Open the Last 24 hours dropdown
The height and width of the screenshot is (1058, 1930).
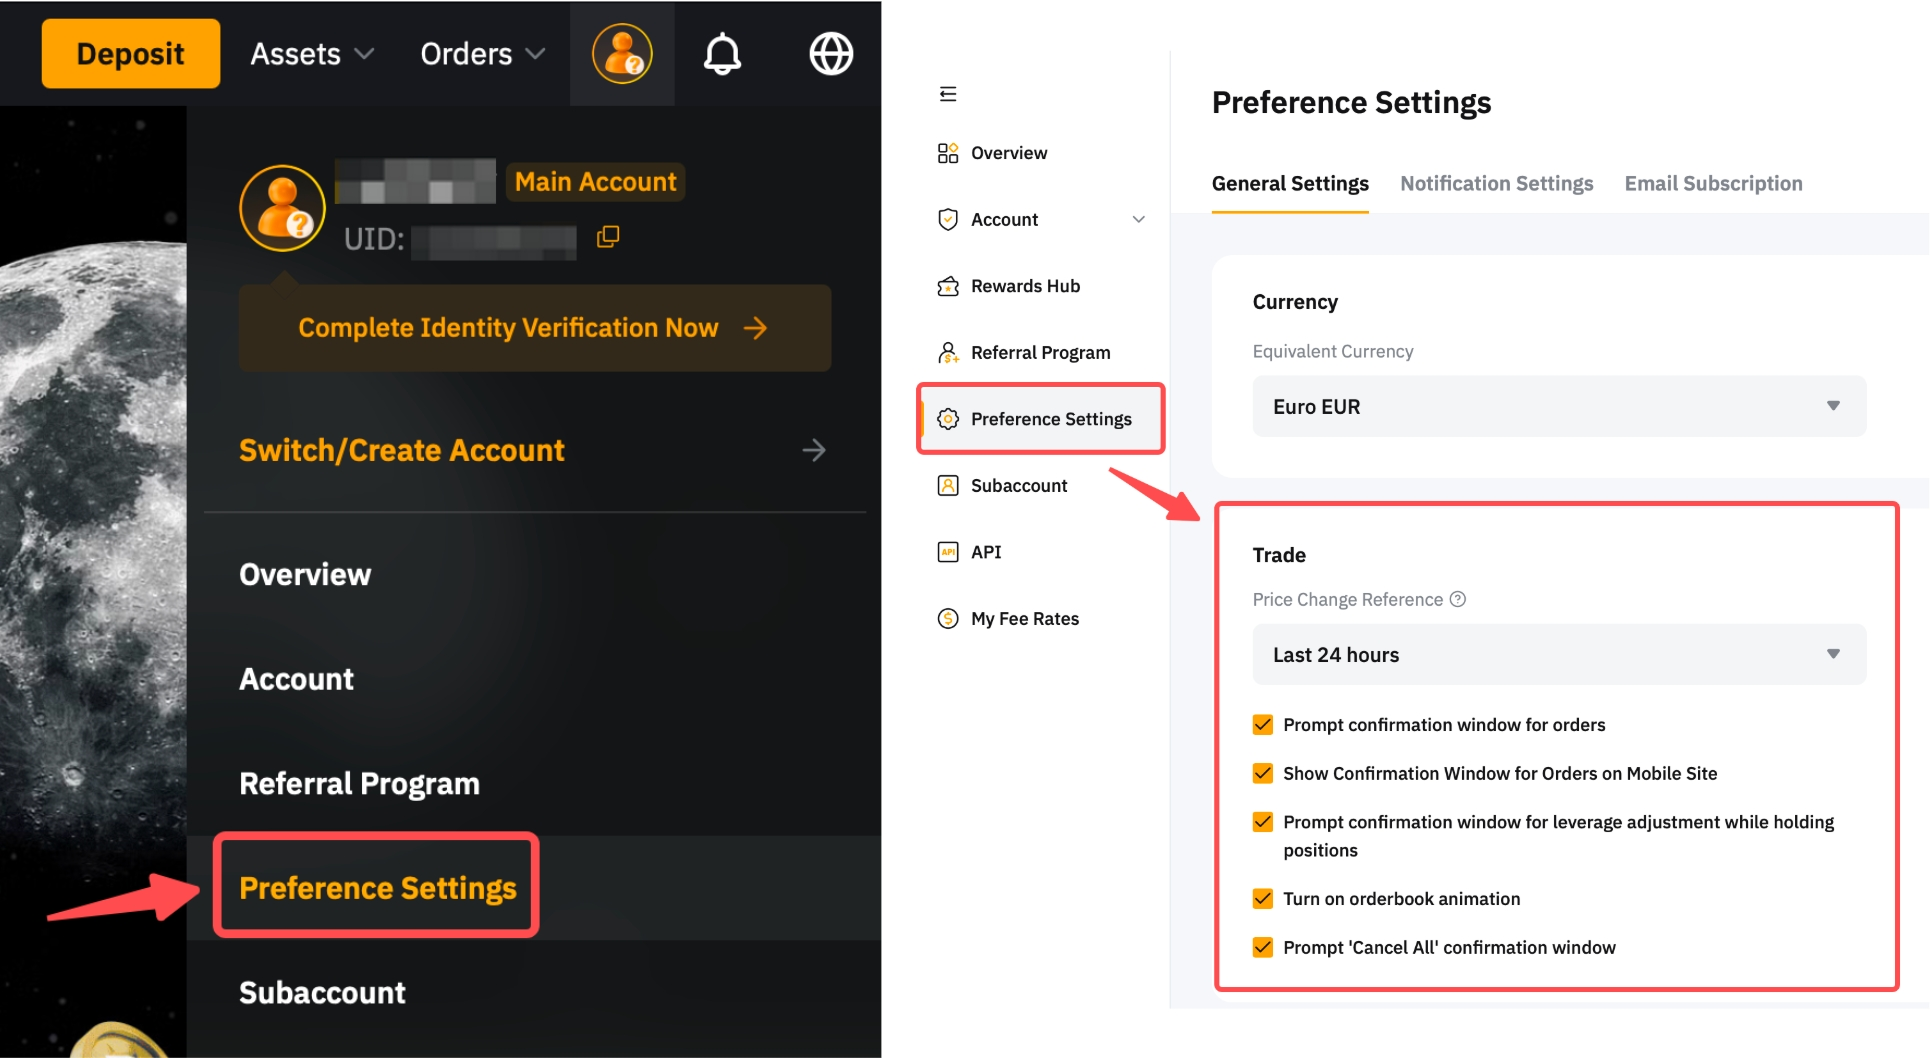[x=1558, y=655]
